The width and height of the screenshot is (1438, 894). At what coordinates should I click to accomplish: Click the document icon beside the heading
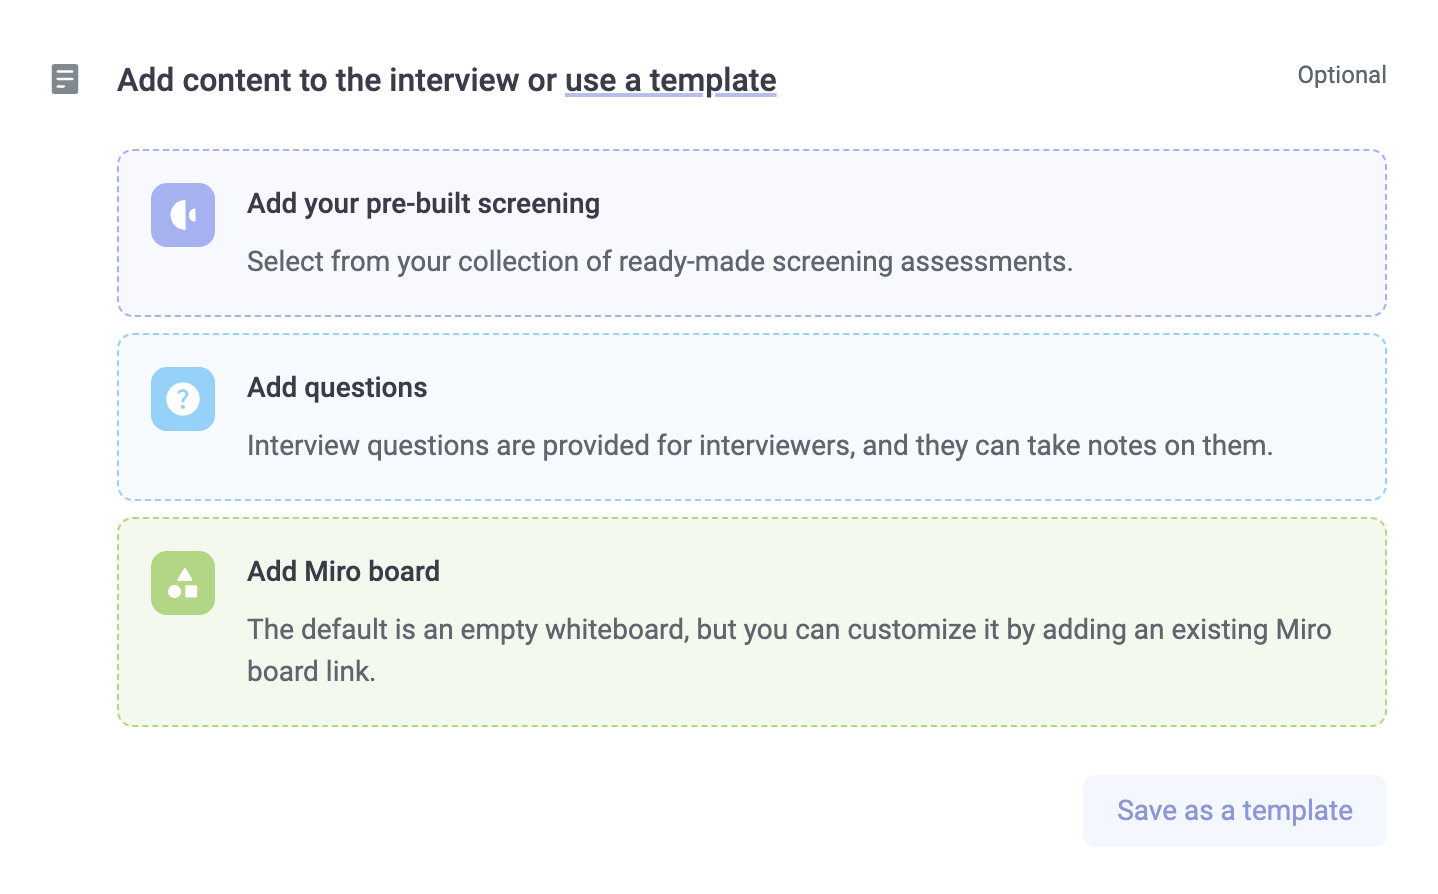click(65, 79)
